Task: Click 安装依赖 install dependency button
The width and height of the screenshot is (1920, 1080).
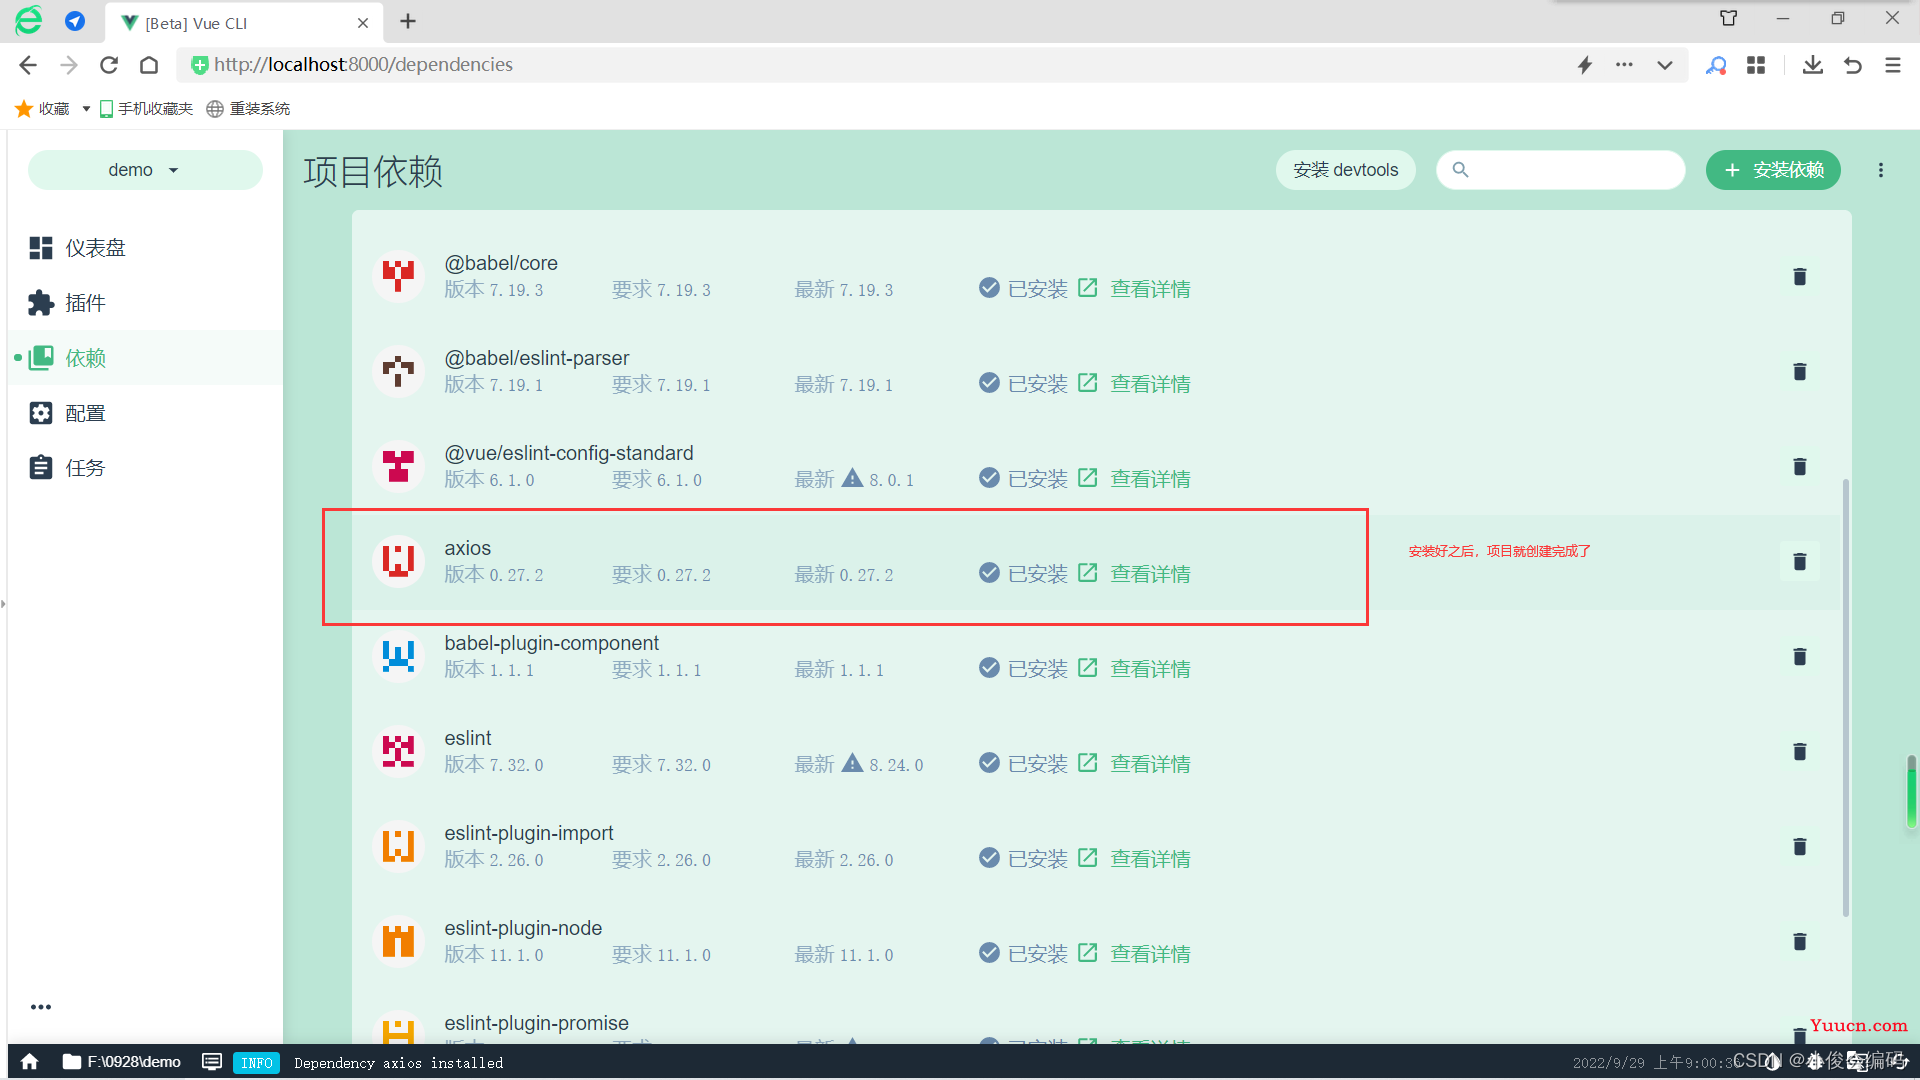Action: click(x=1773, y=170)
